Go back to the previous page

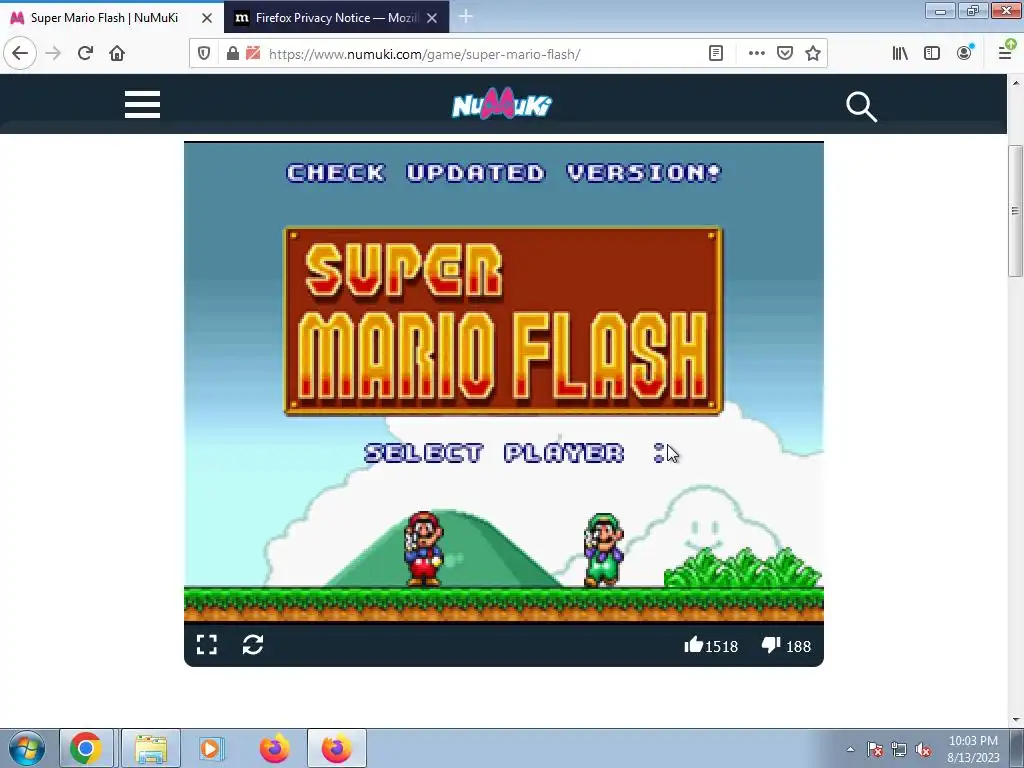pyautogui.click(x=20, y=53)
